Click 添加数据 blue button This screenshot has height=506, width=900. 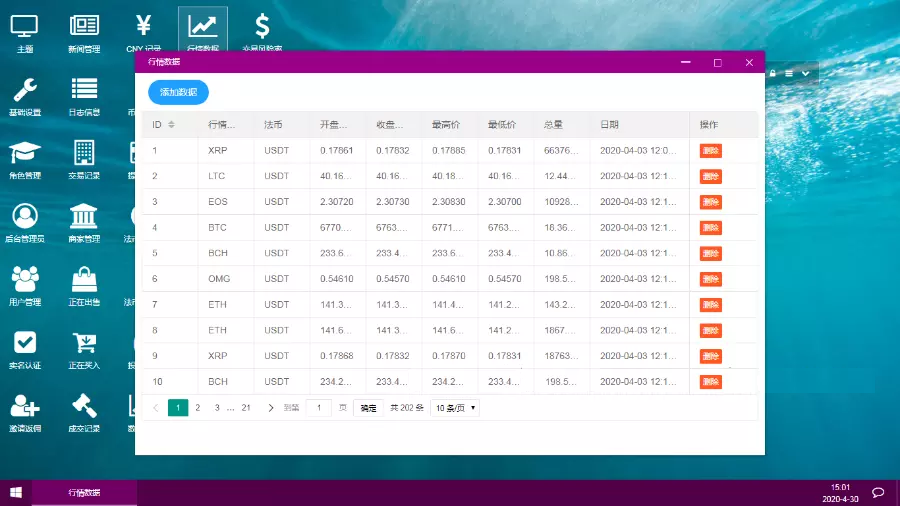point(178,92)
